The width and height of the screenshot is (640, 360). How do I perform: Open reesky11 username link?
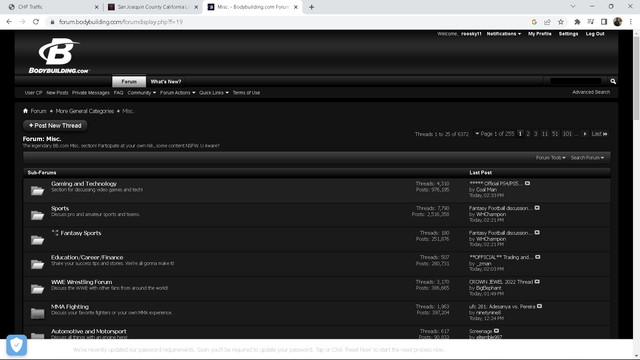pos(471,34)
